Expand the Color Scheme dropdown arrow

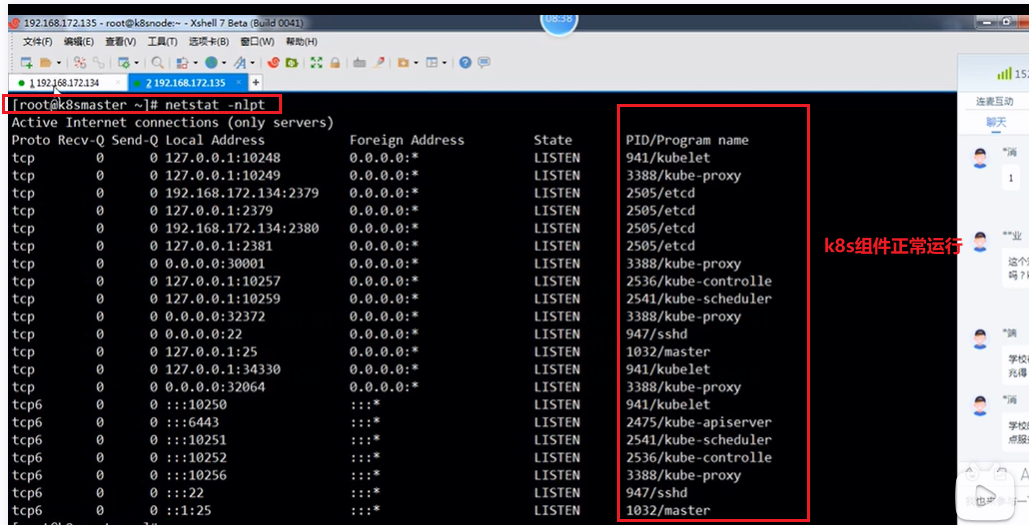[x=196, y=63]
